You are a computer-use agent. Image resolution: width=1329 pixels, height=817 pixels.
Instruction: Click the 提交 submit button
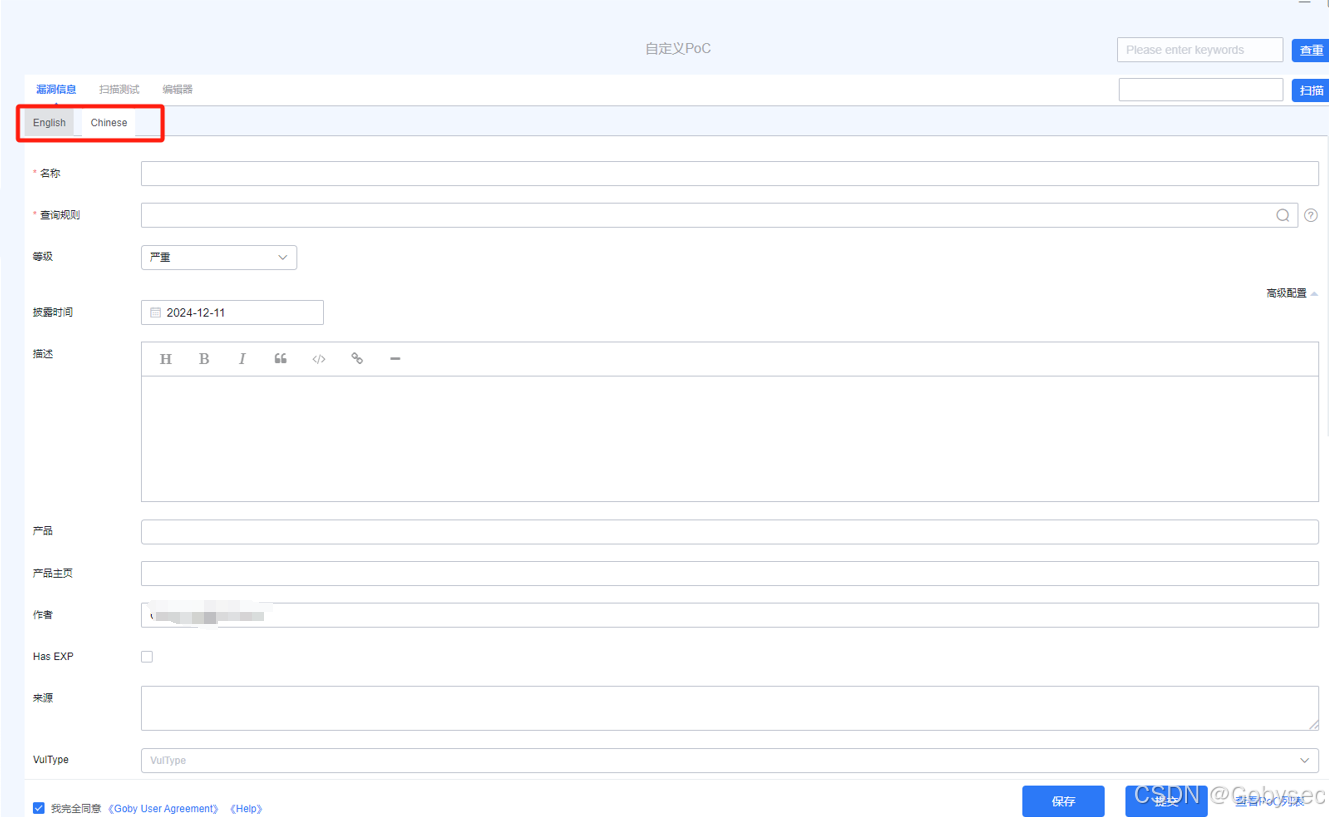tap(1166, 801)
